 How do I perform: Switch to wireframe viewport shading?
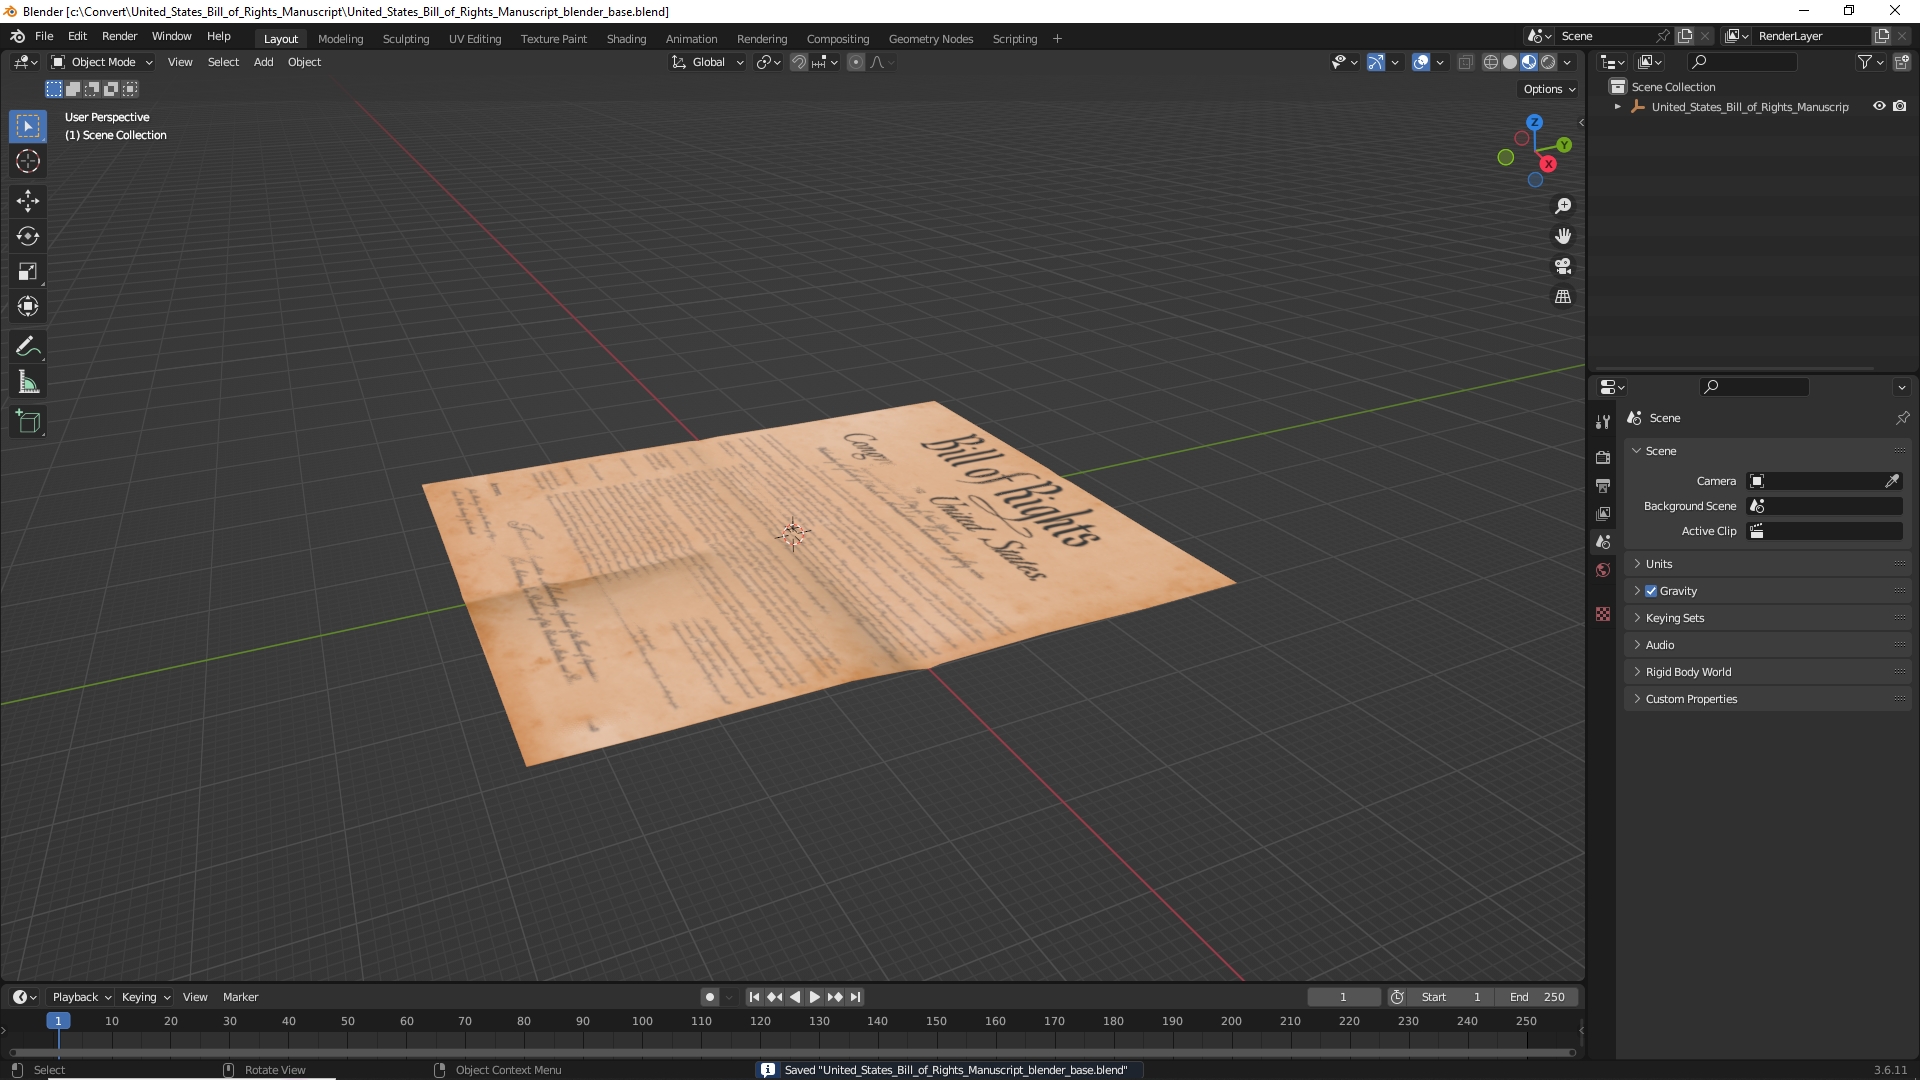click(x=1490, y=62)
